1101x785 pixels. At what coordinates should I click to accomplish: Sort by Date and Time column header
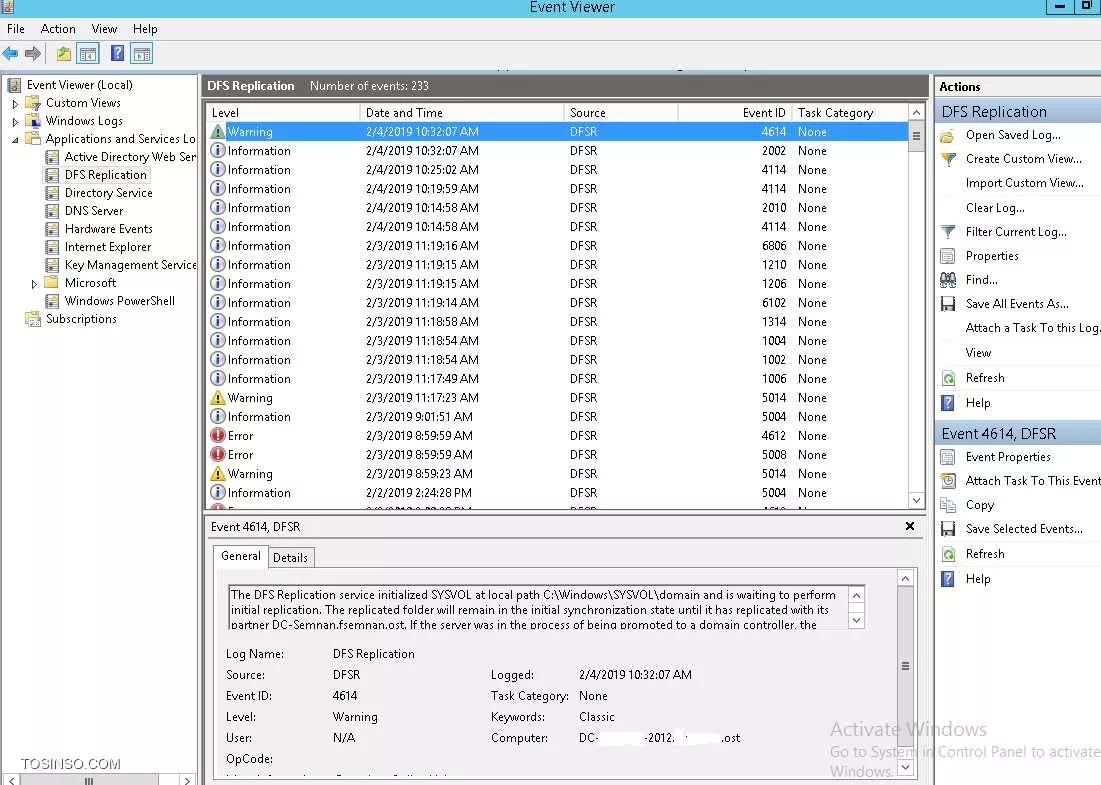click(x=461, y=113)
